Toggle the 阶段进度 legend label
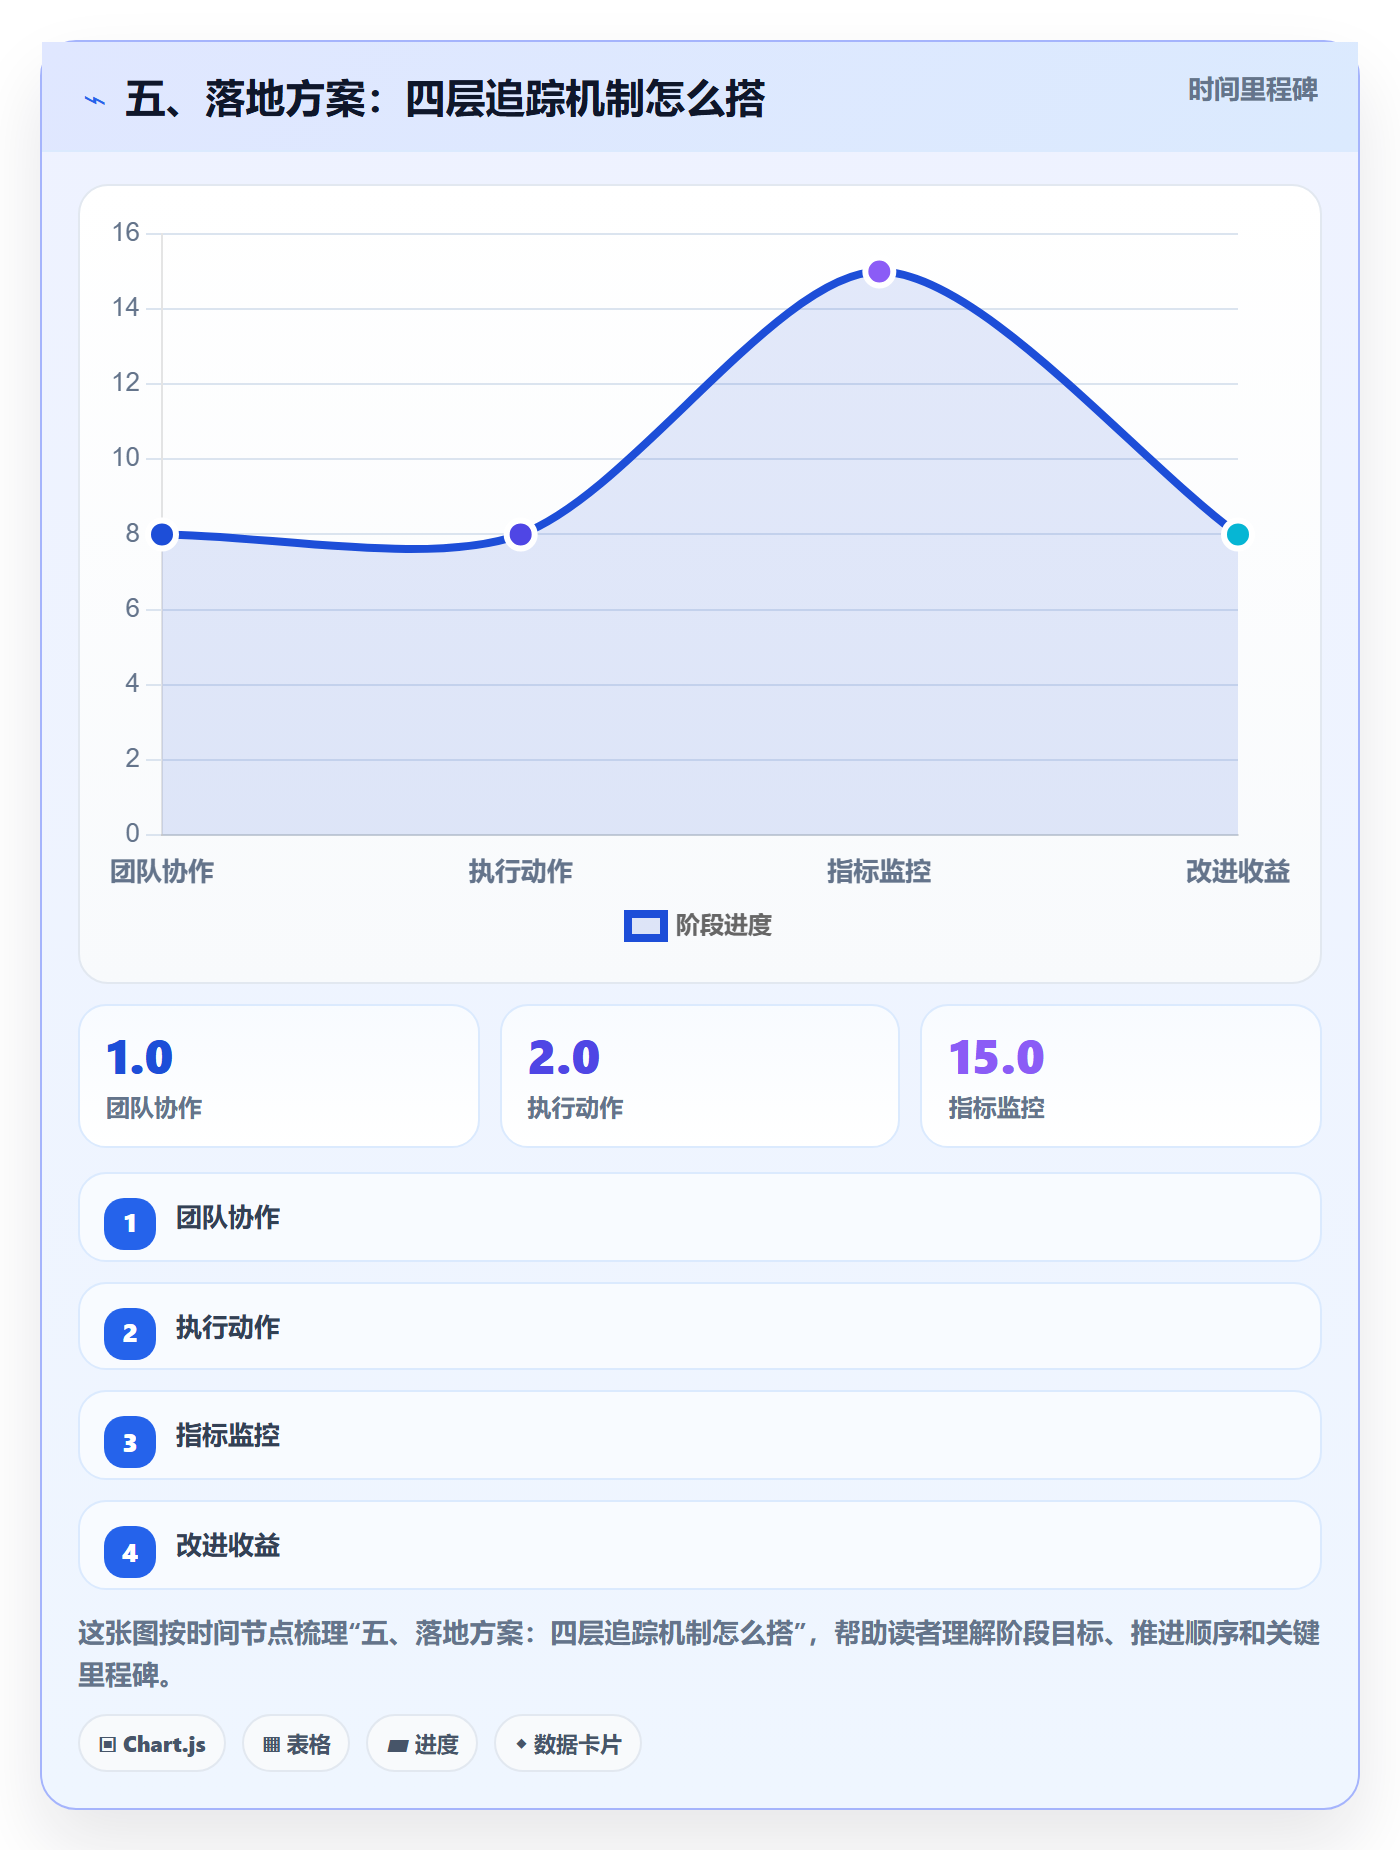1400x1850 pixels. pyautogui.click(x=724, y=926)
